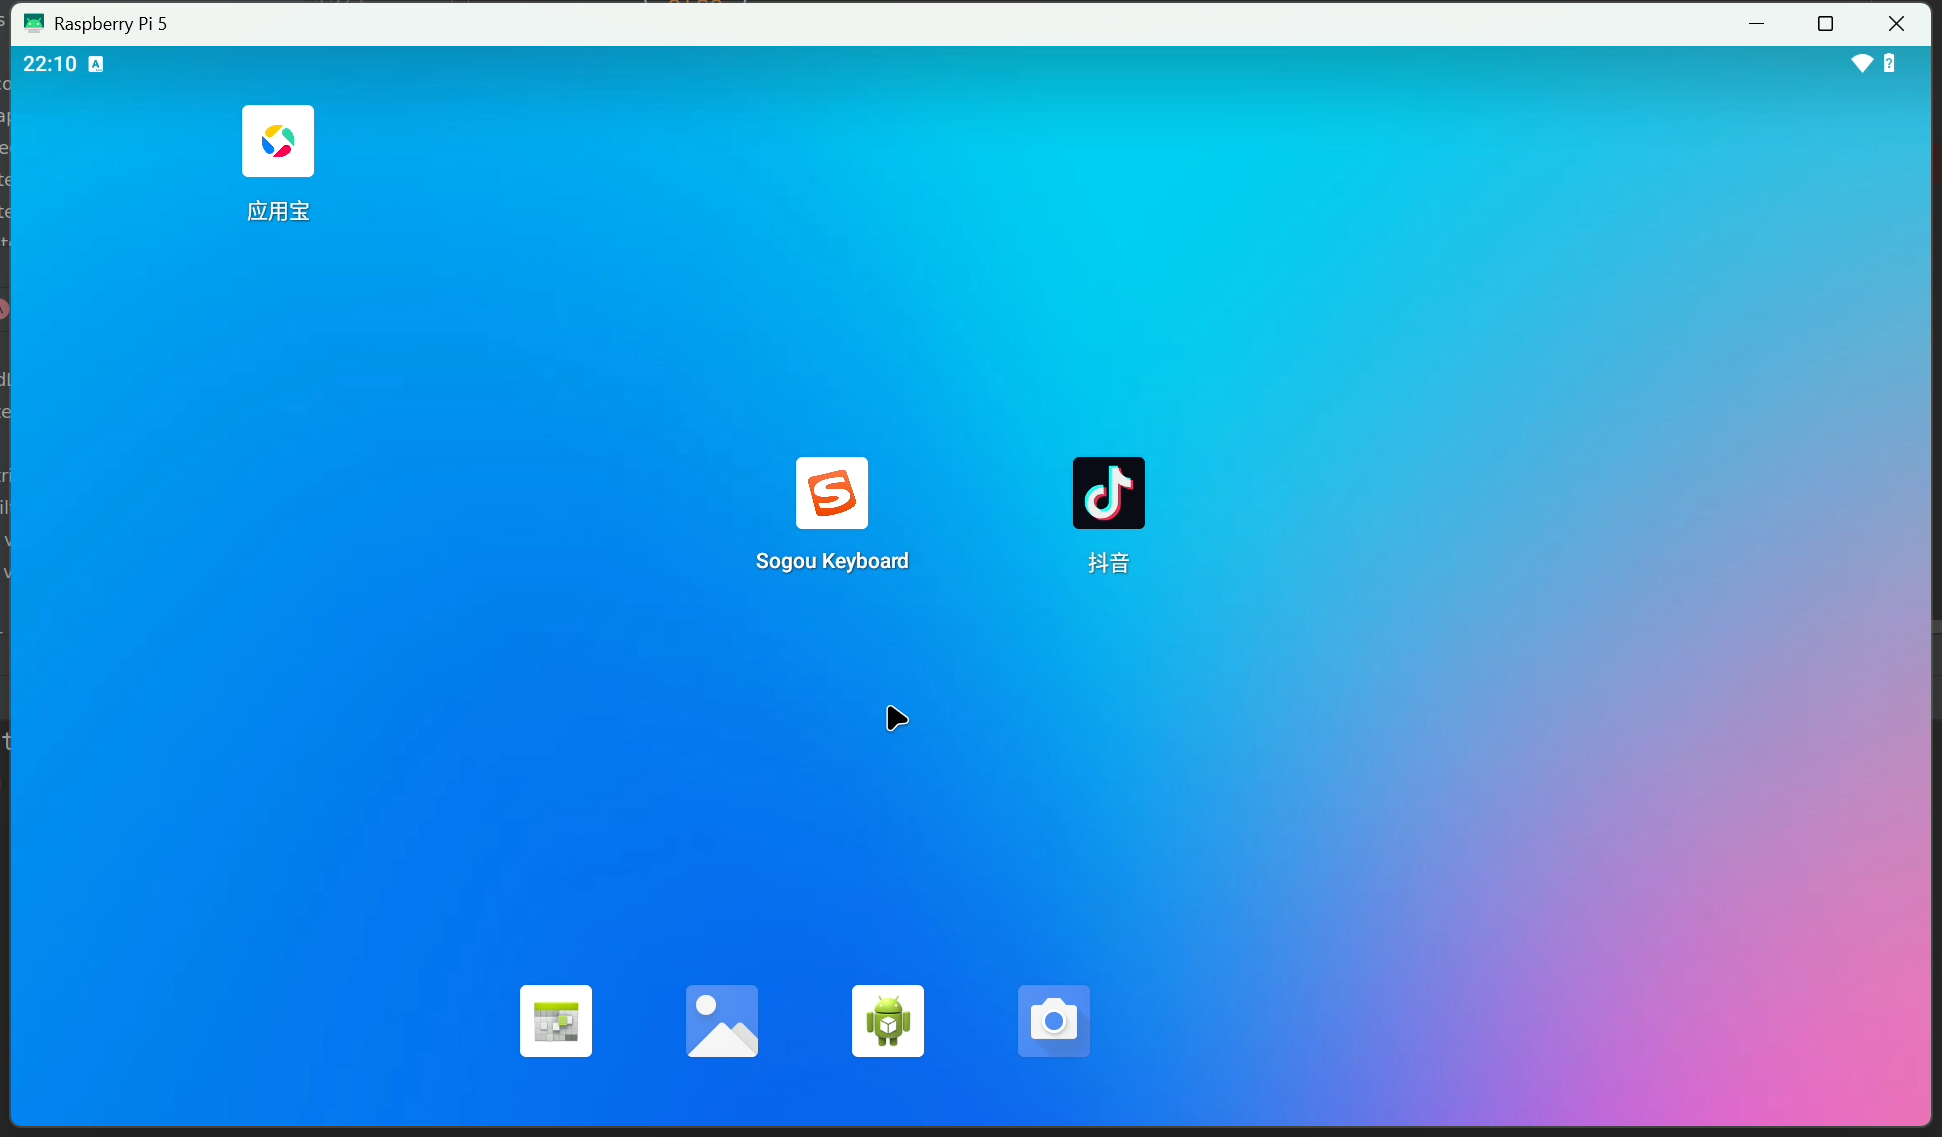Screen dimensions: 1942x1137
Task: Close the Raspberry Pi 5 window
Action: pos(1896,23)
